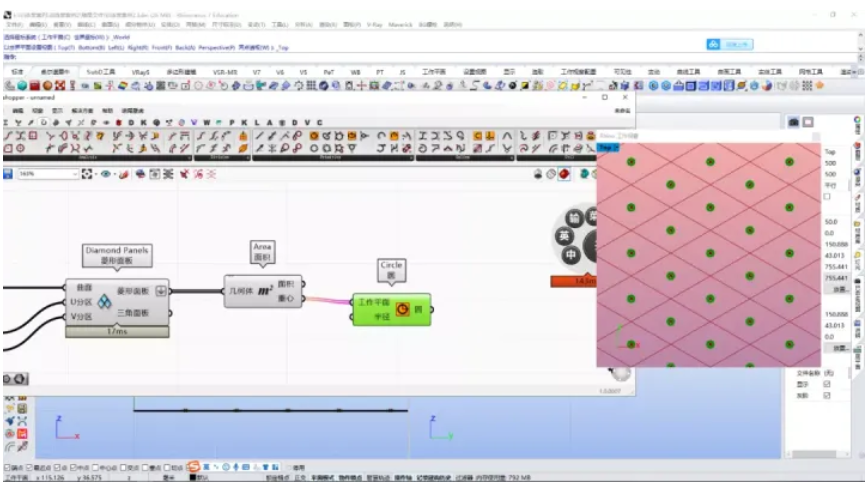Click the 17ms profiler bar under Diamond Panels
866x482 pixels.
pos(117,331)
